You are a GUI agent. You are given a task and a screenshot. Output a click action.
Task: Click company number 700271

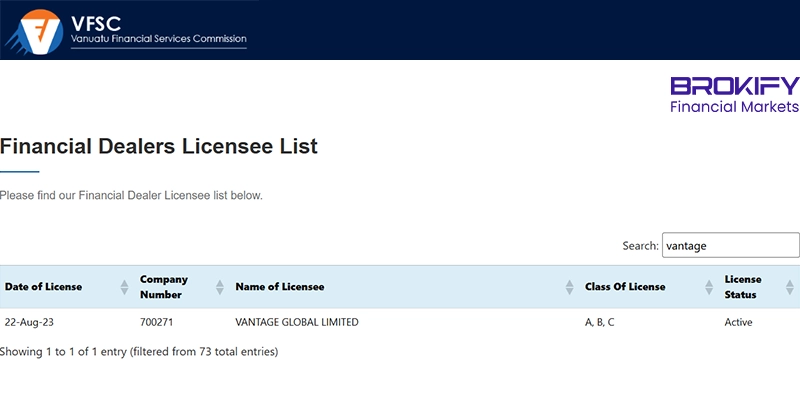(x=156, y=322)
